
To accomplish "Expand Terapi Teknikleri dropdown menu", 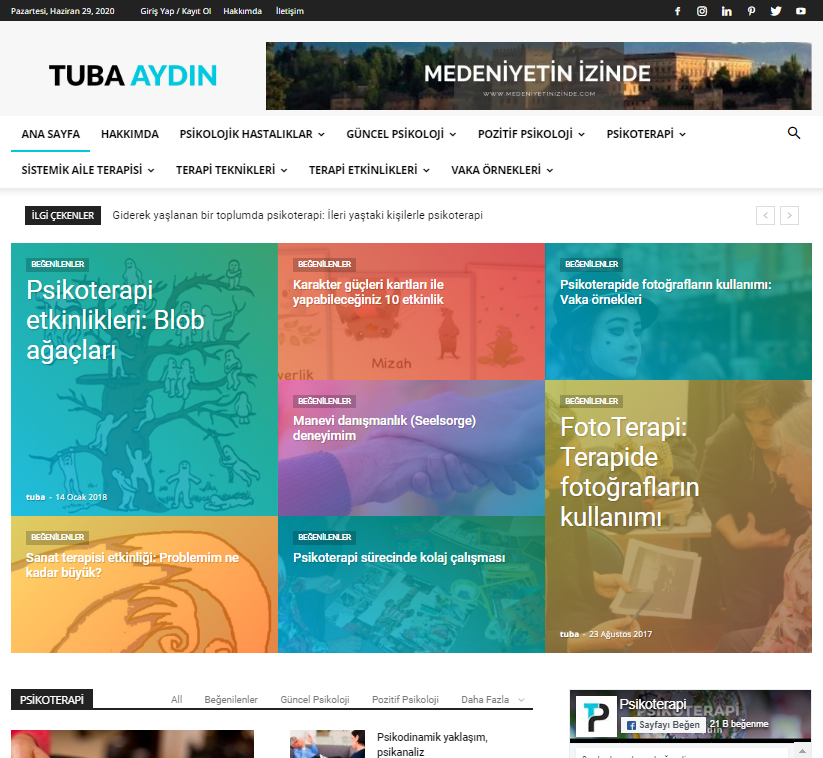I will [x=231, y=170].
